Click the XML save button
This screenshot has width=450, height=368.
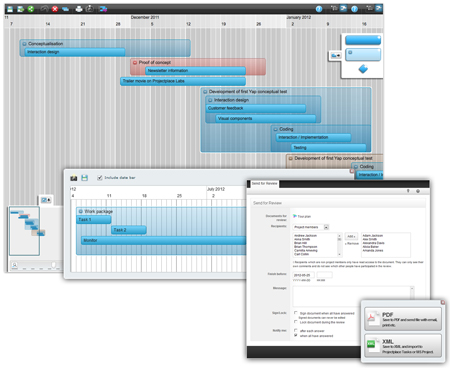click(x=403, y=346)
